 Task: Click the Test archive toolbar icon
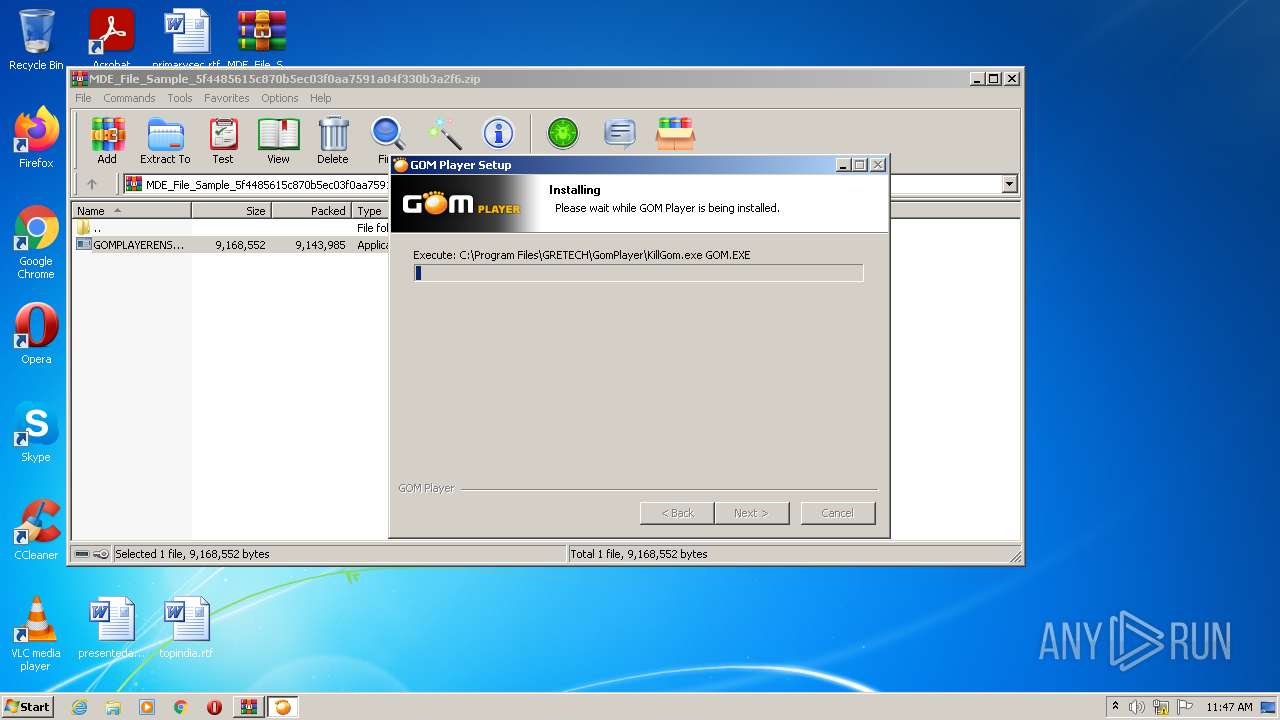click(x=223, y=141)
